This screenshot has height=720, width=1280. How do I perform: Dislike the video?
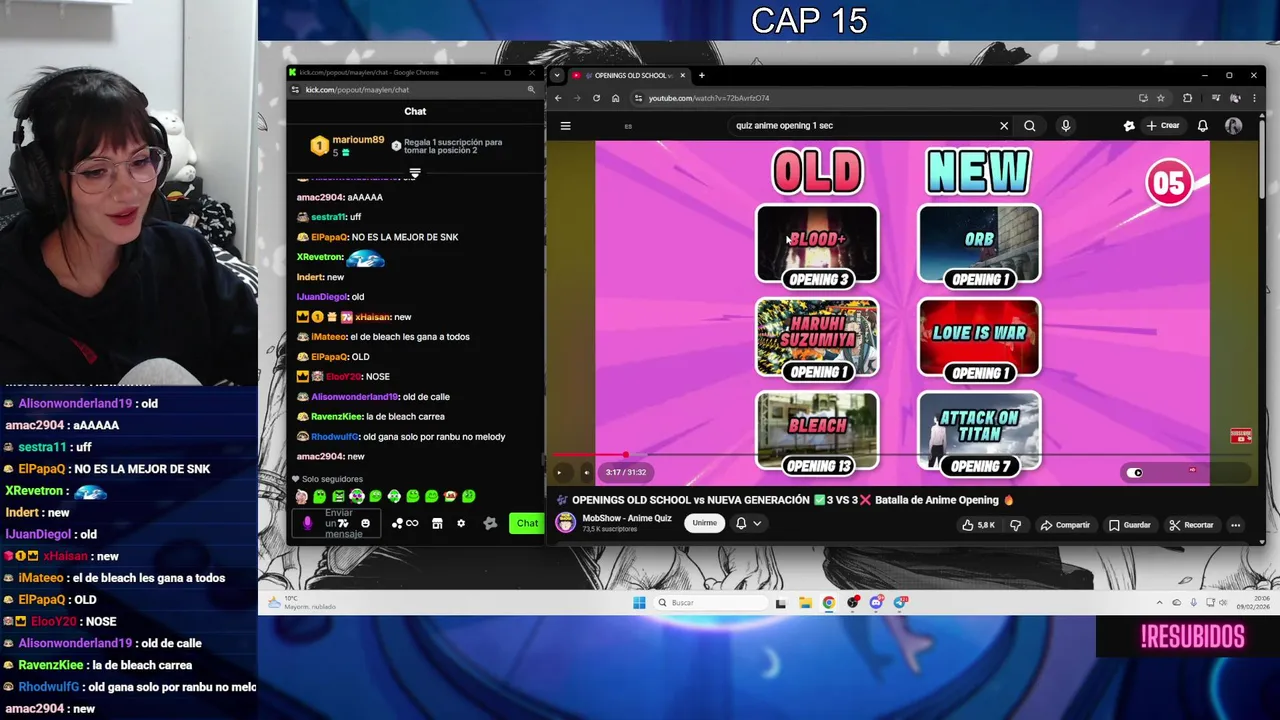coord(1015,525)
